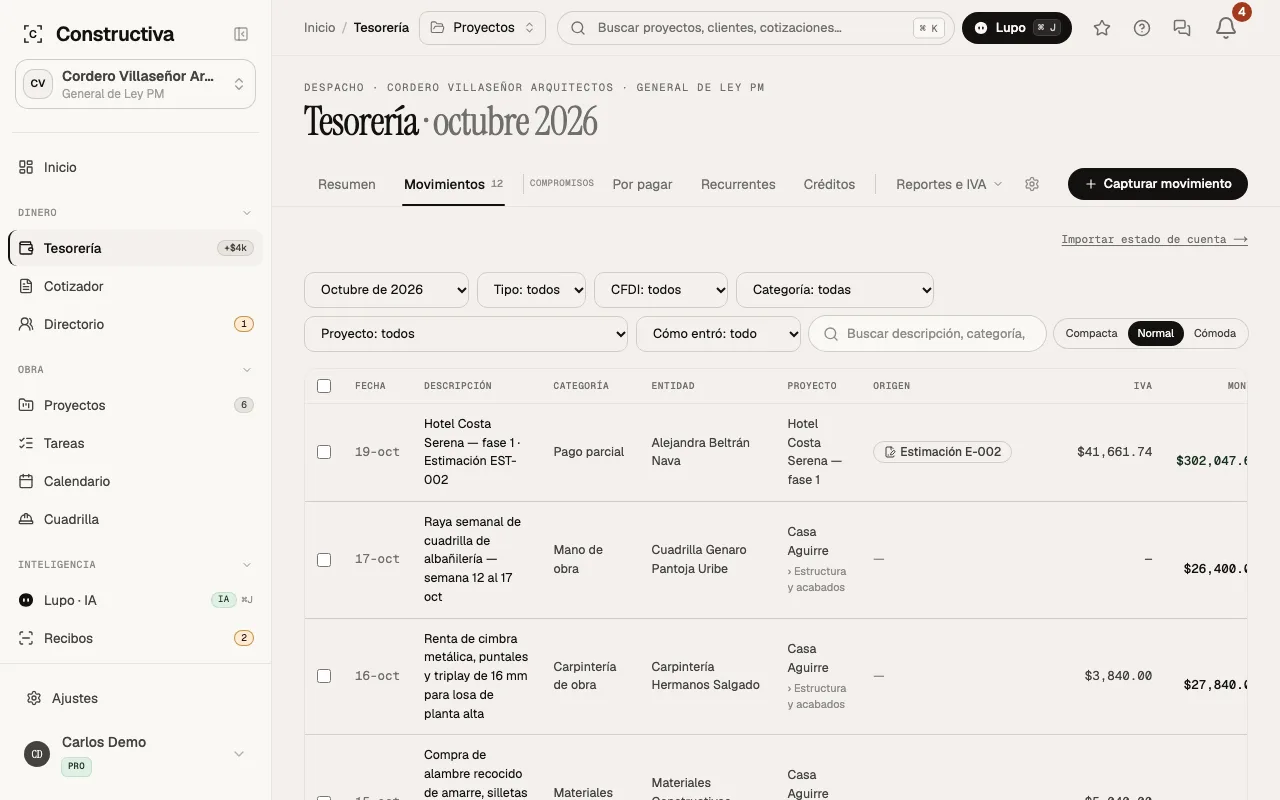1280x800 pixels.
Task: Select Cómoda density option
Action: [x=1215, y=334]
